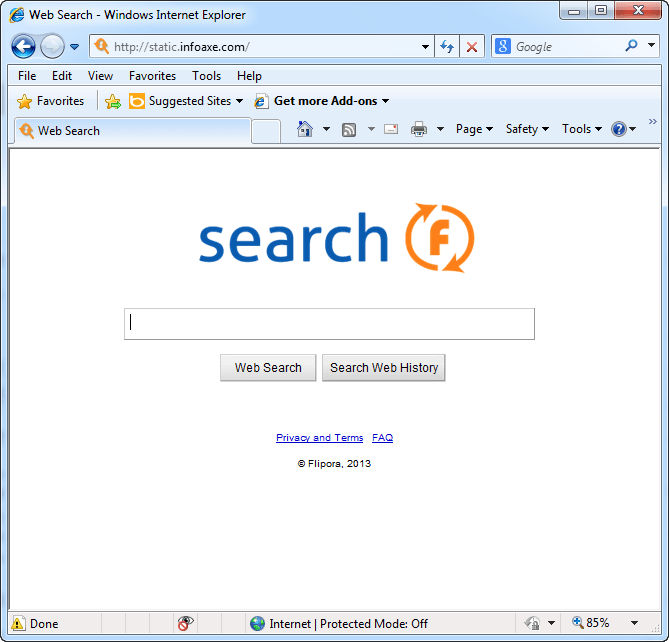Open the Privacy and Terms link
Viewport: 669px width, 642px height.
pyautogui.click(x=320, y=438)
